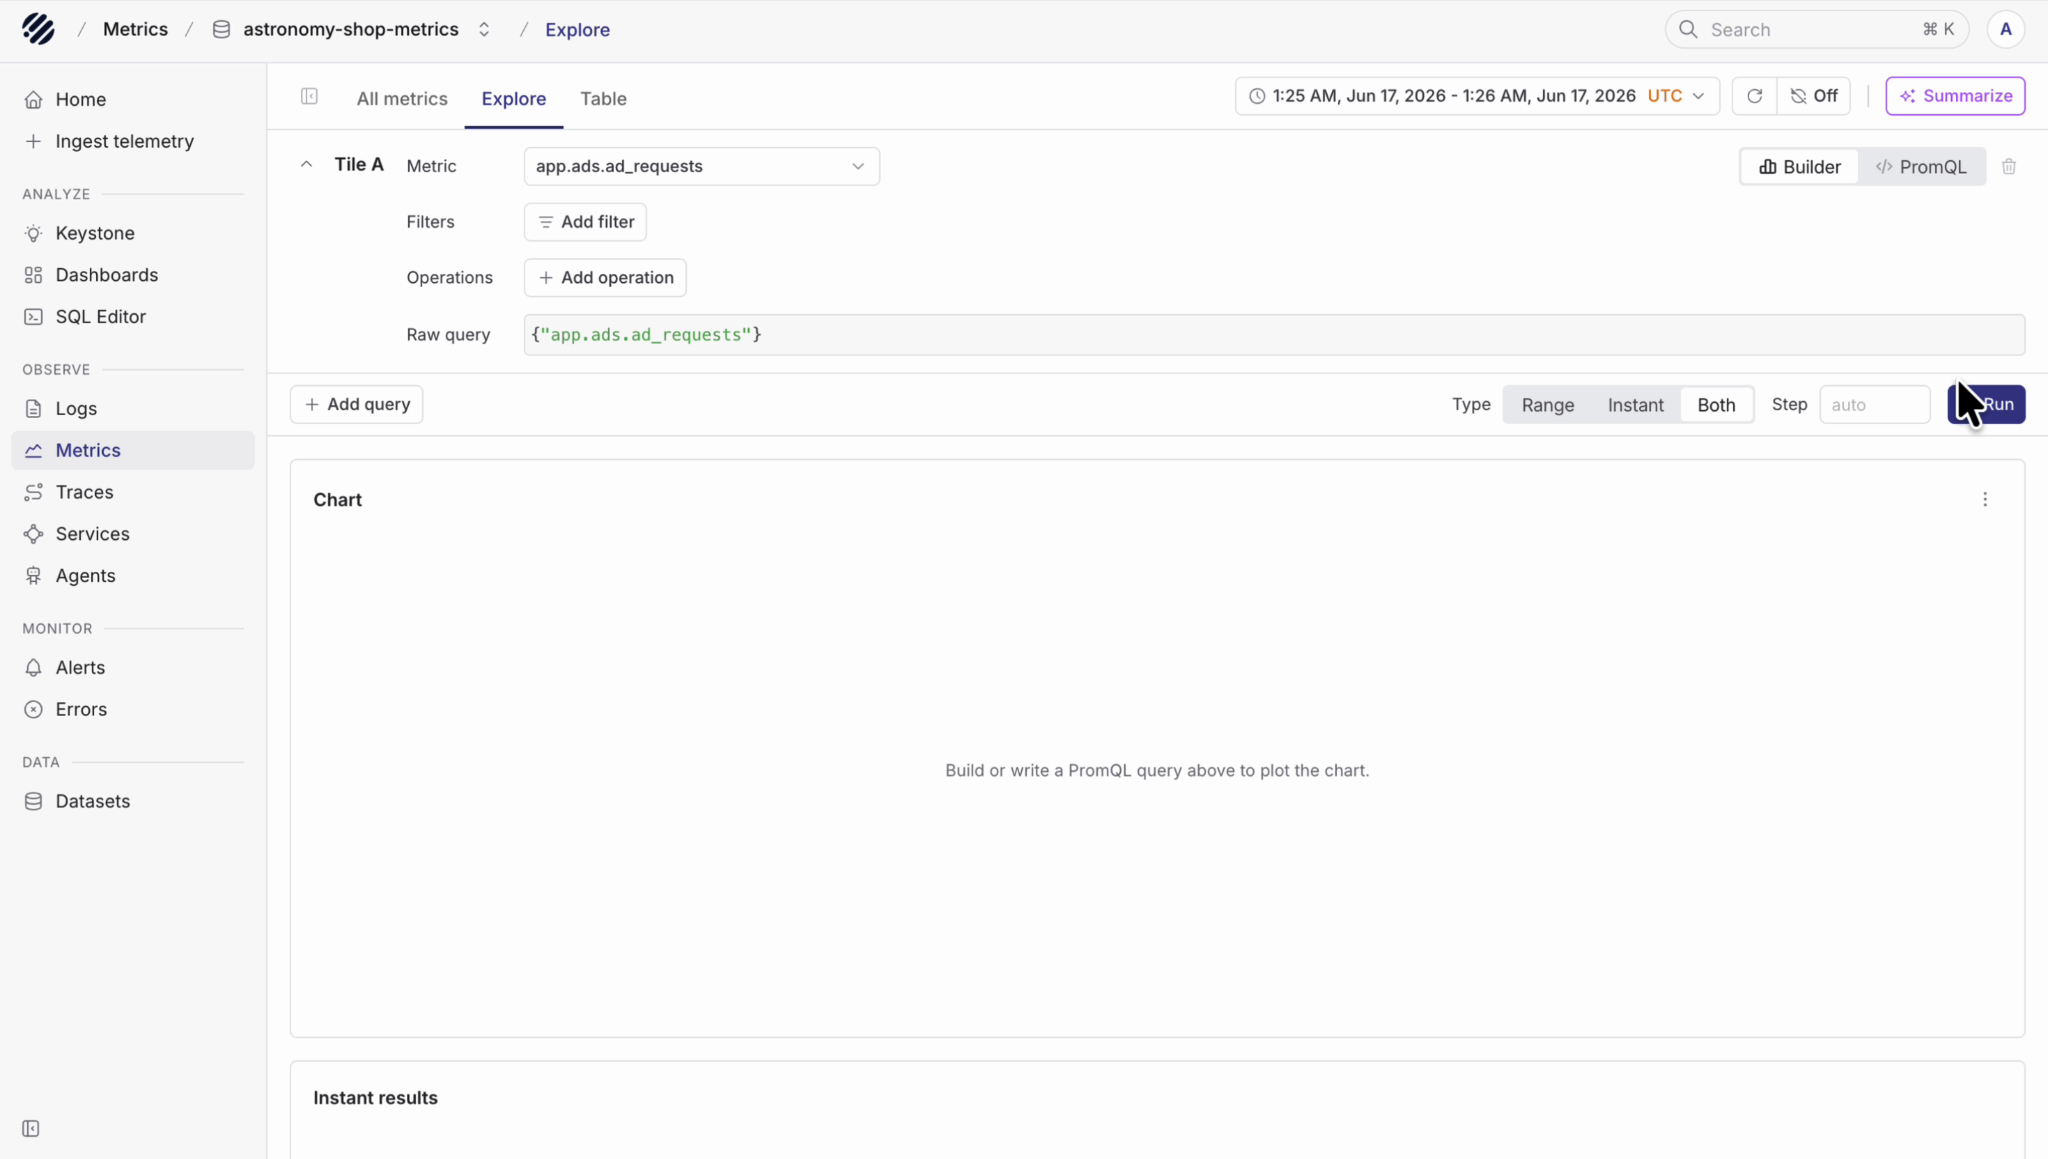Image resolution: width=2048 pixels, height=1159 pixels.
Task: Set query type to Range
Action: [x=1547, y=405]
